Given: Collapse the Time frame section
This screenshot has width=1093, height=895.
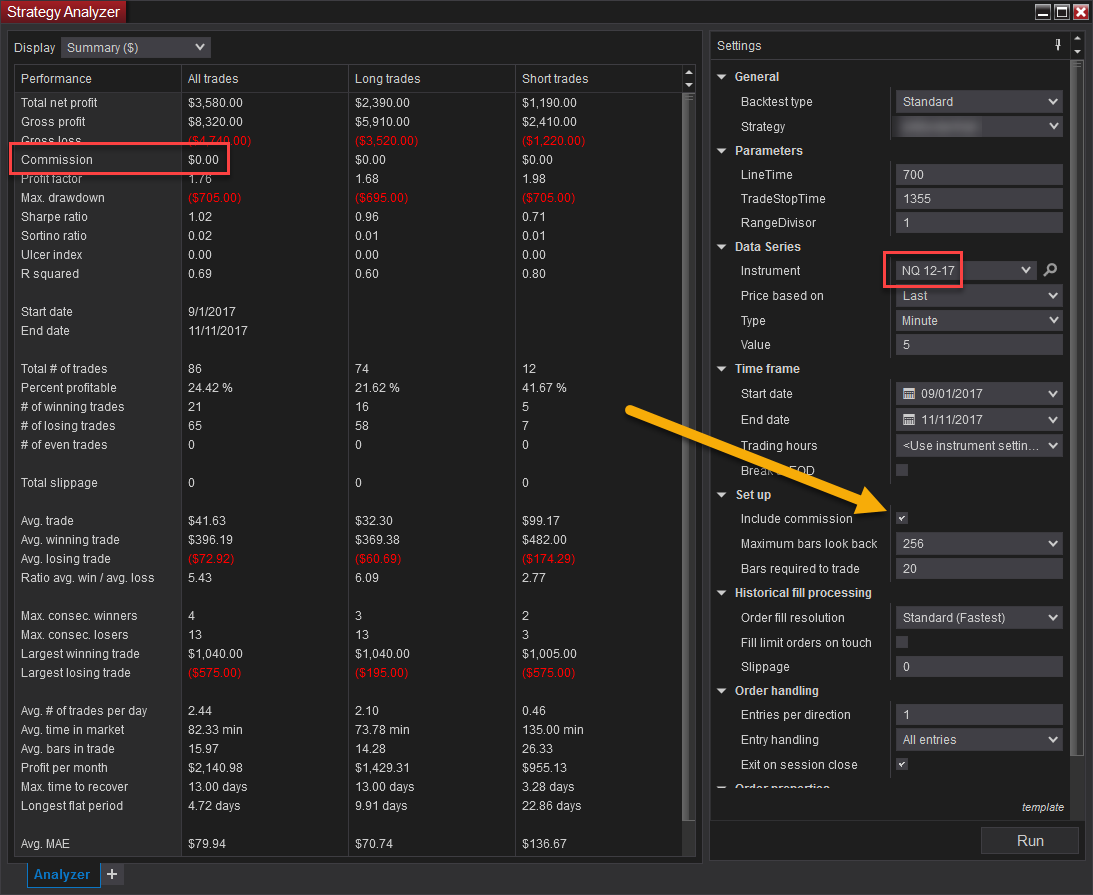Looking at the screenshot, I should 722,369.
